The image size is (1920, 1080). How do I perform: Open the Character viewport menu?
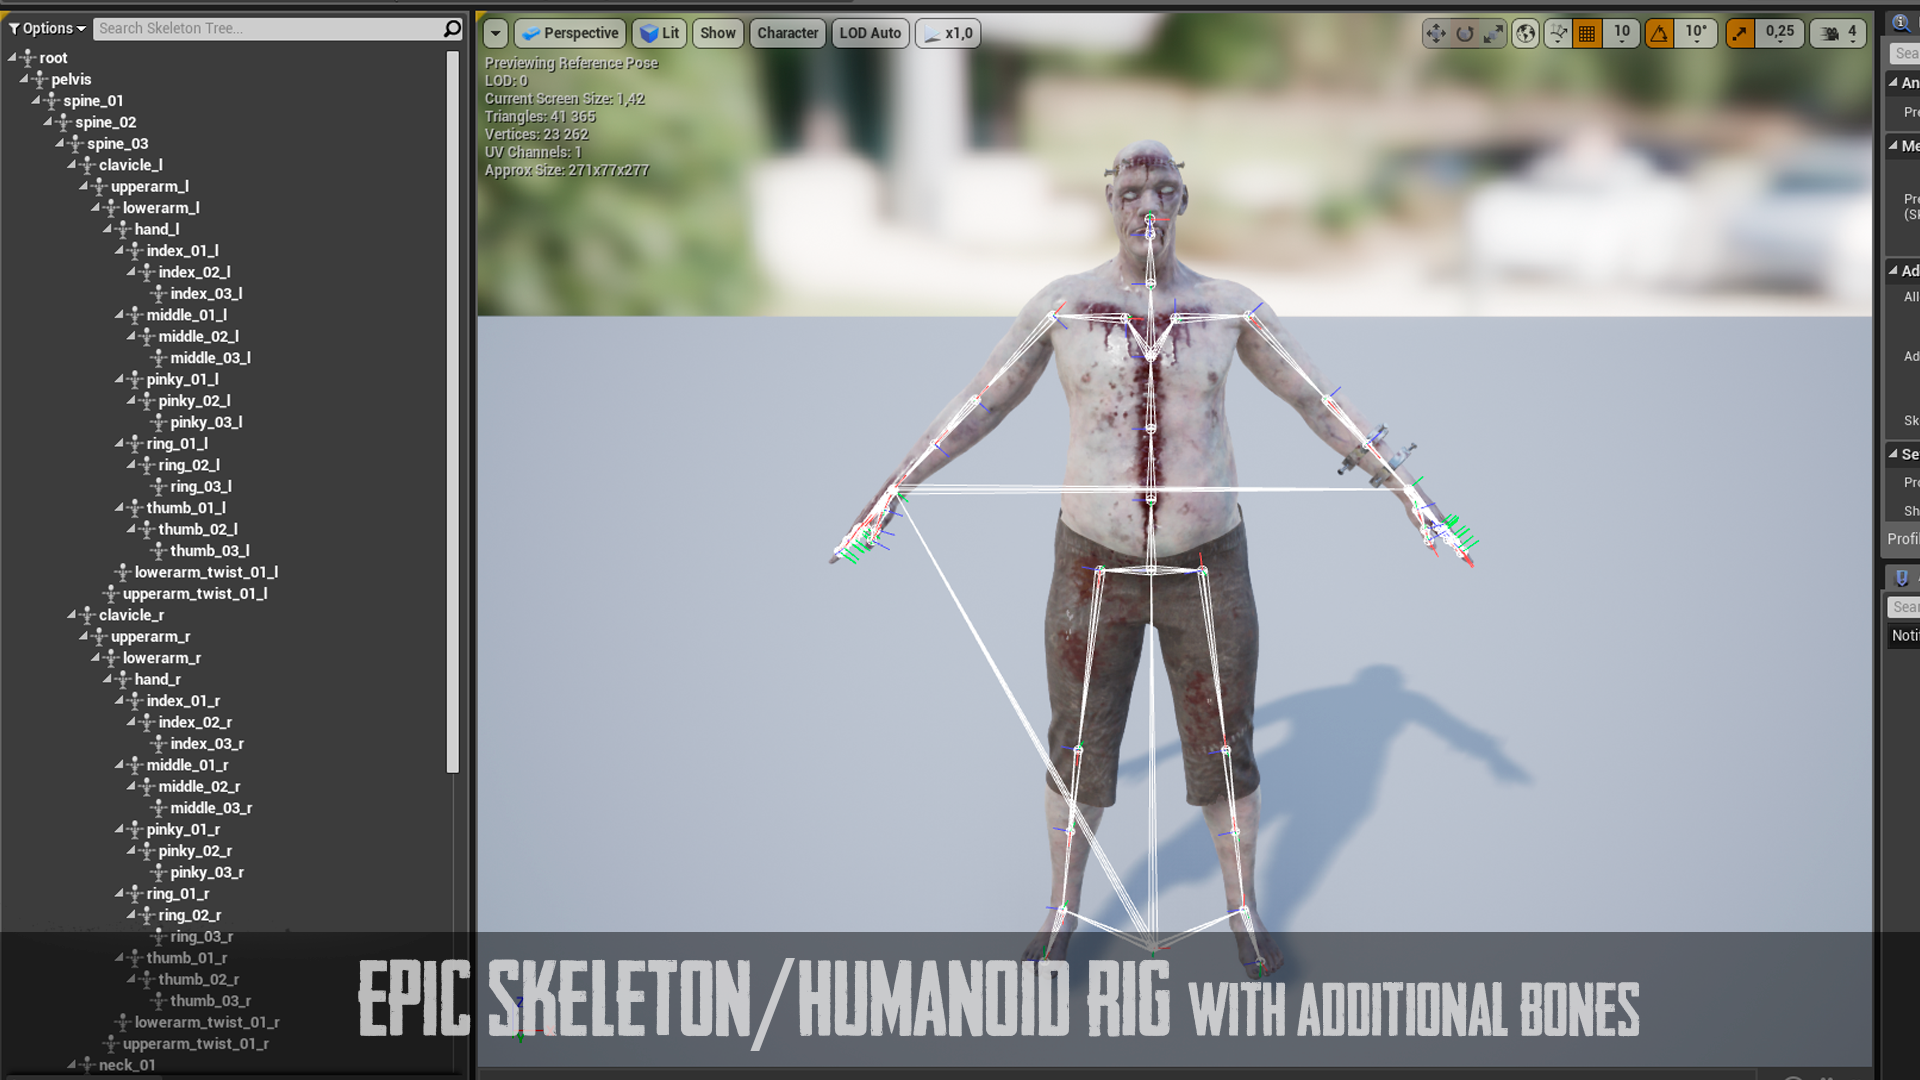[x=787, y=33]
